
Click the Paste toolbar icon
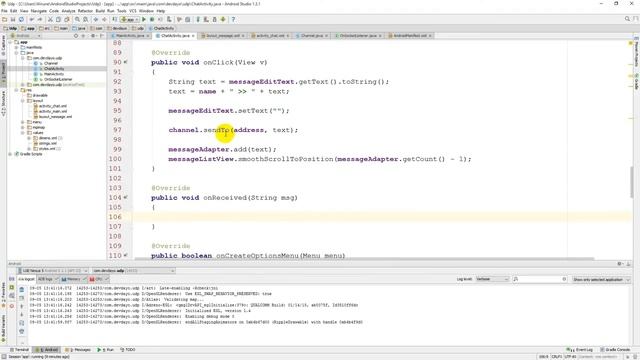[x=67, y=19]
